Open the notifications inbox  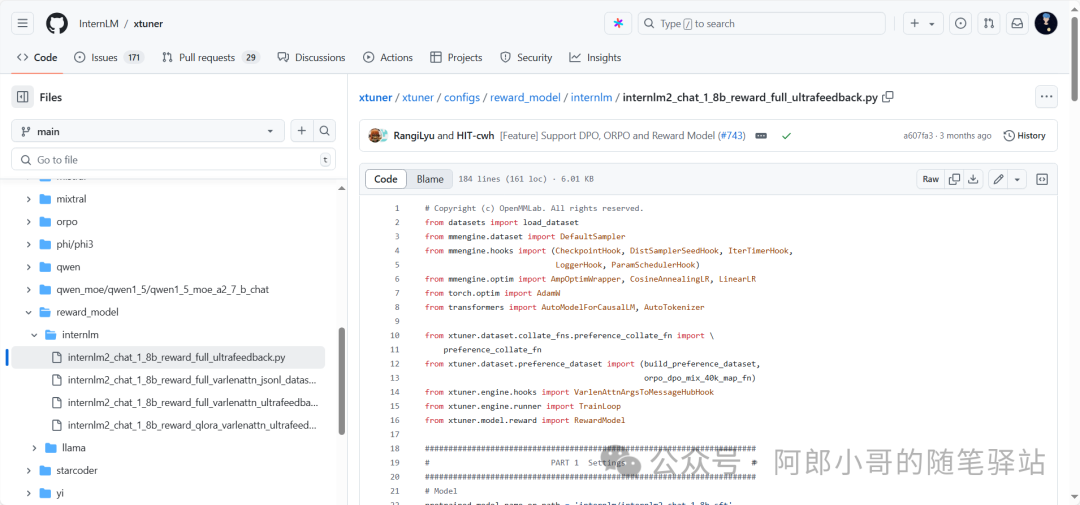pos(1017,23)
